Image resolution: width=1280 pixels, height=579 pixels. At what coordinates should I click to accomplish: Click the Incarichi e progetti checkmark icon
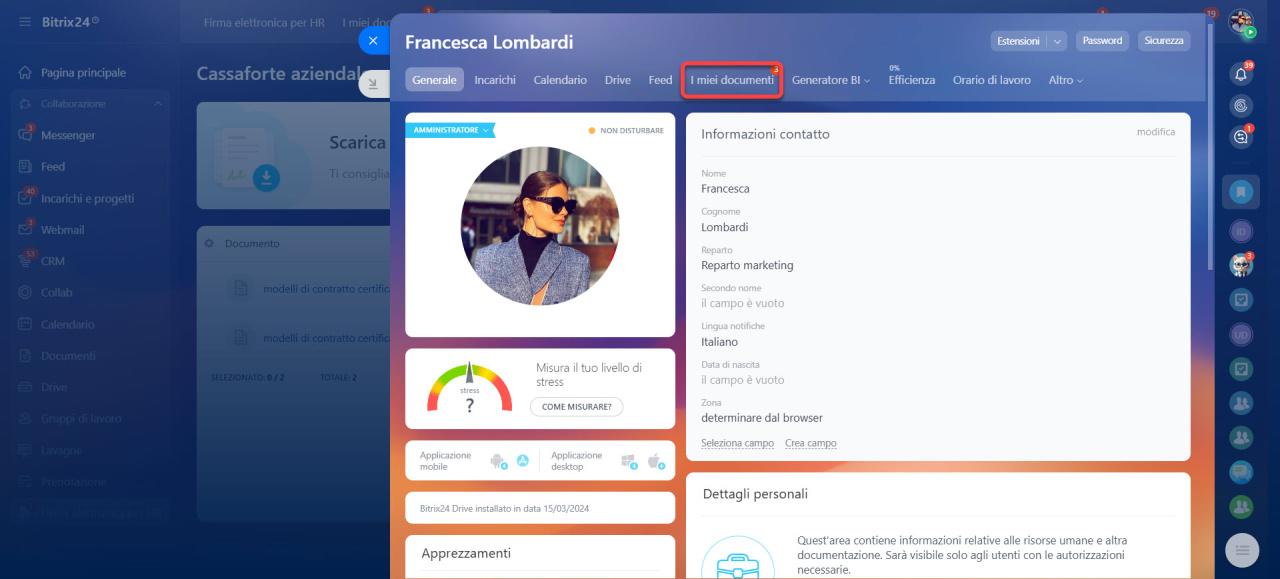(25, 198)
